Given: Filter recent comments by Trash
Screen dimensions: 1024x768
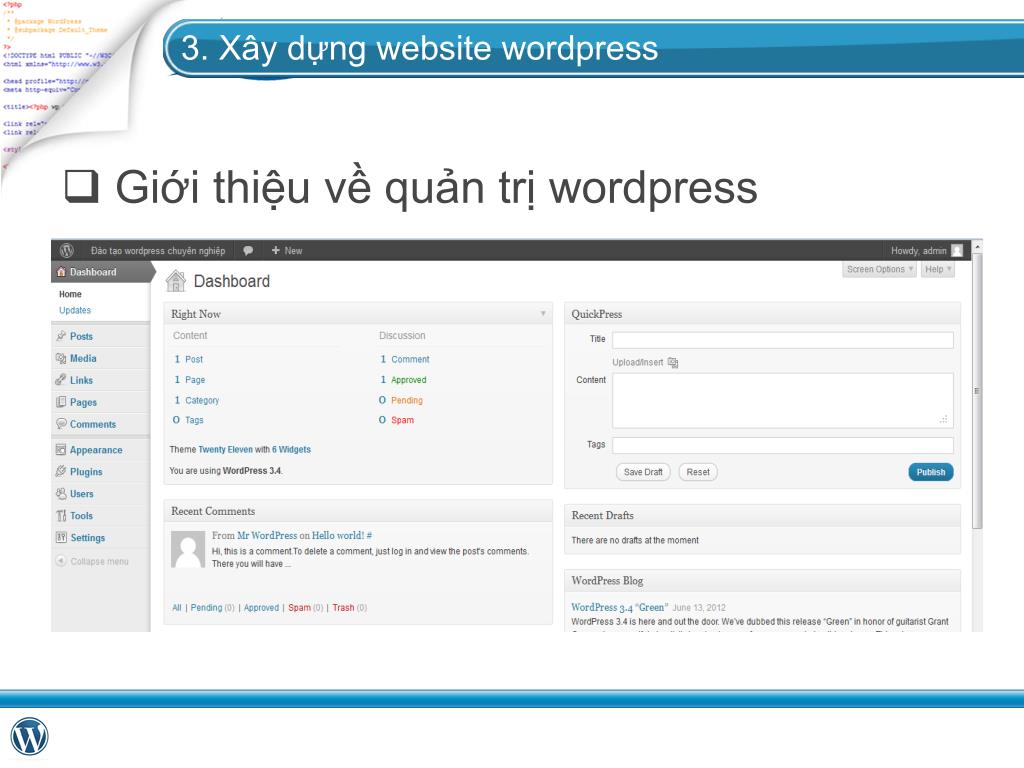Looking at the screenshot, I should click(x=344, y=608).
